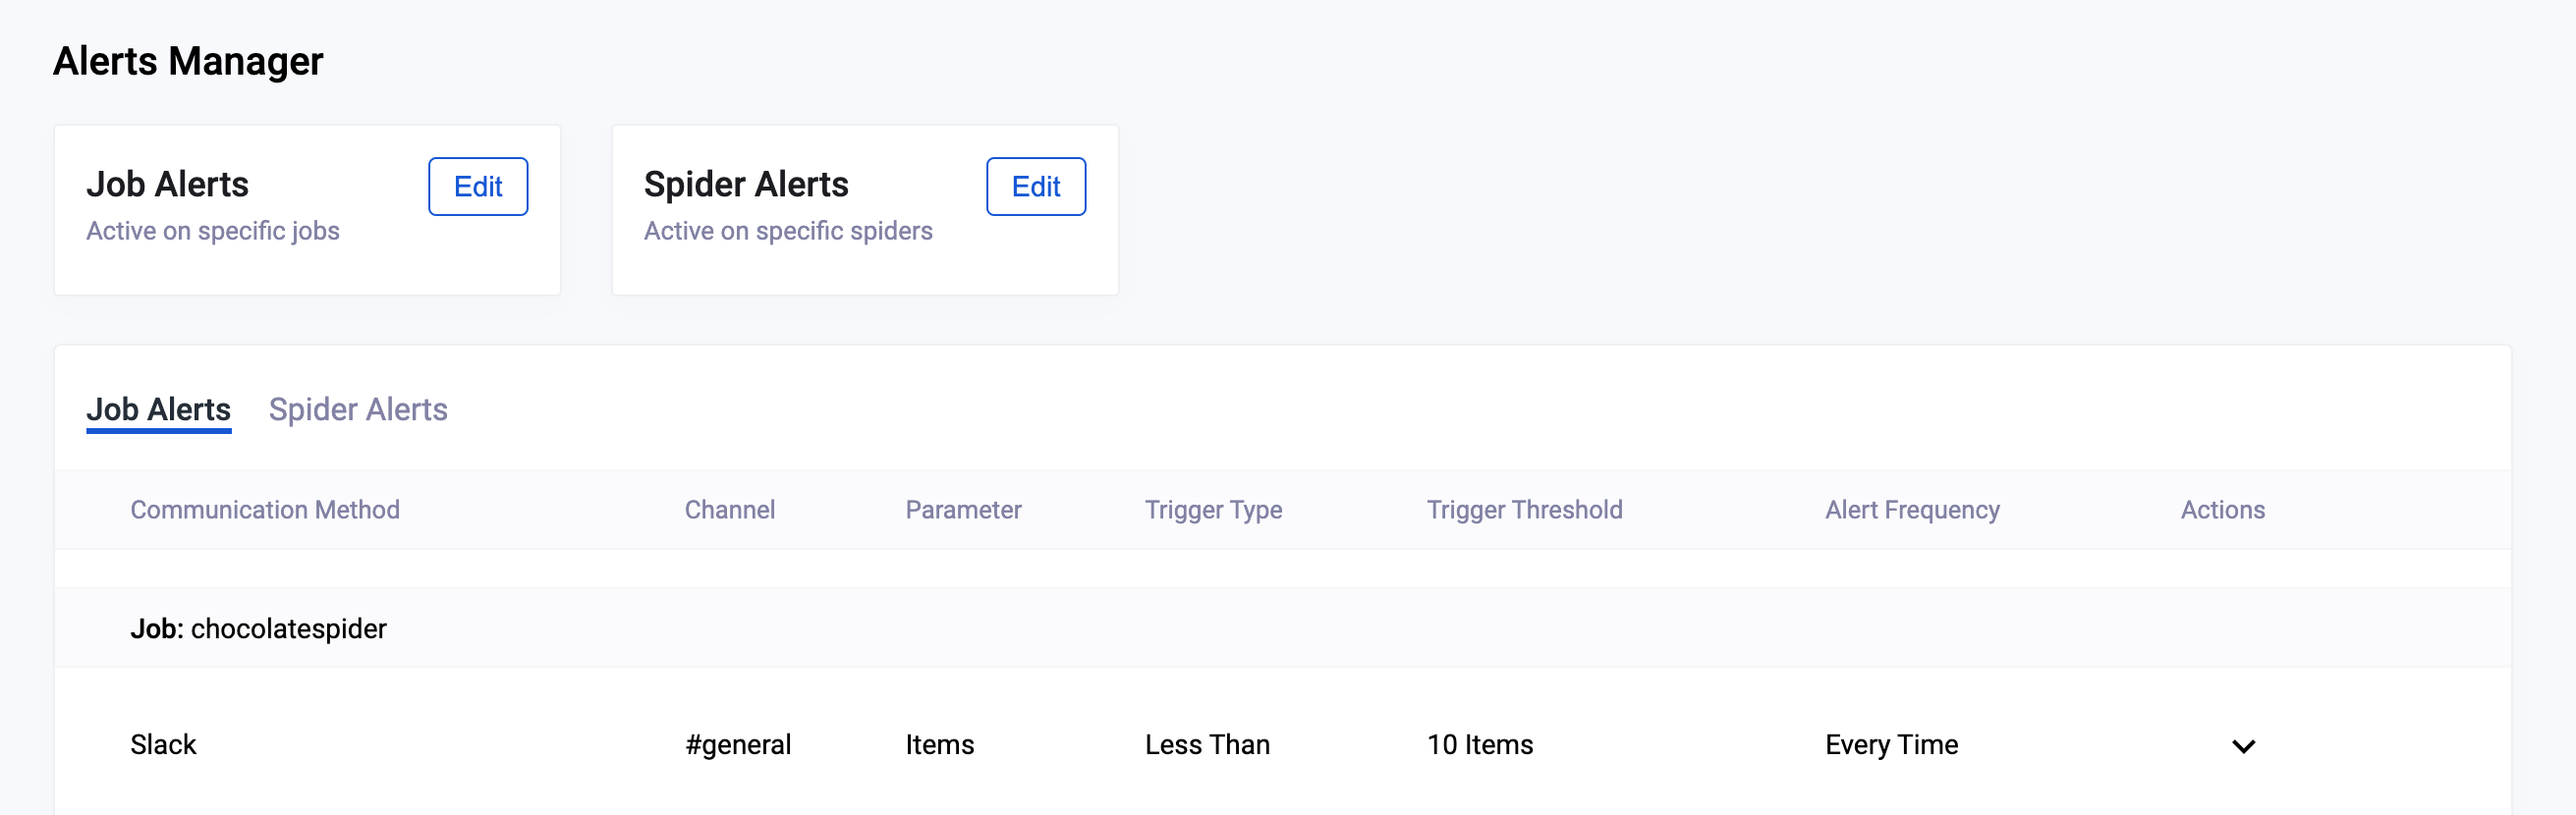This screenshot has height=815, width=2576.
Task: Click the Trigger Threshold column header
Action: (x=1524, y=510)
